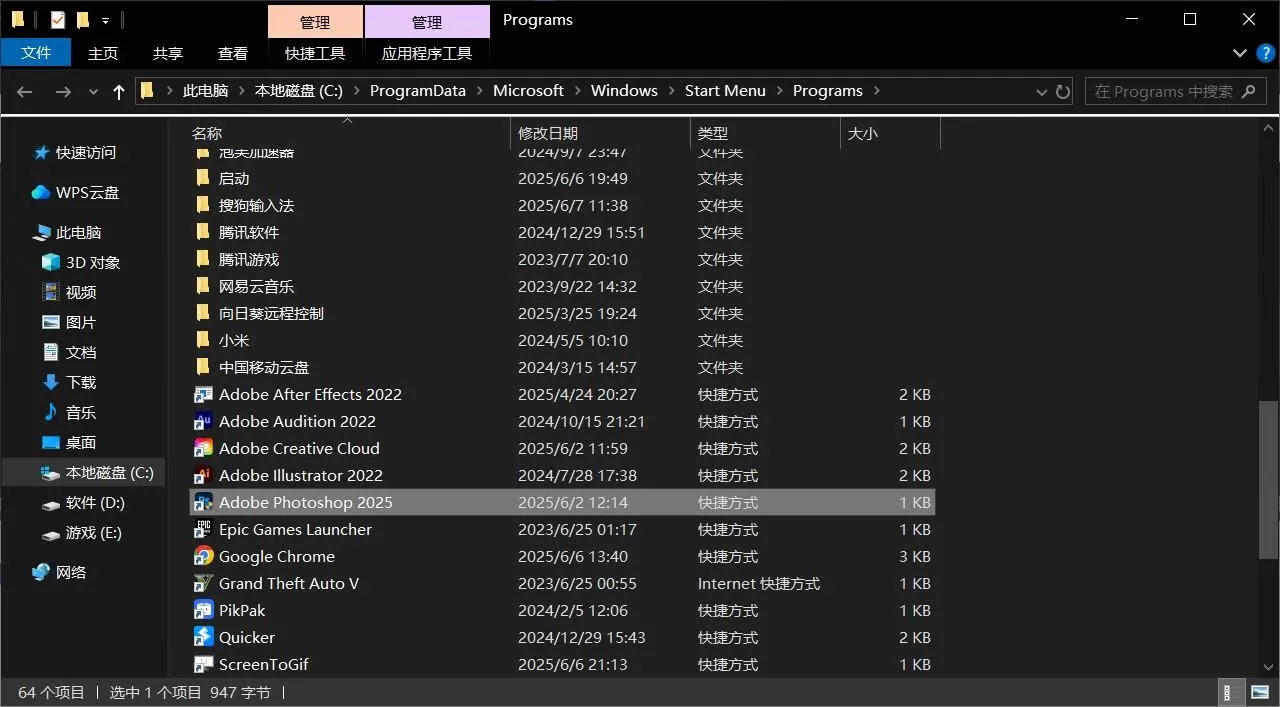Screen dimensions: 1280x707
Task: Go up one folder level arrow
Action: 119,91
